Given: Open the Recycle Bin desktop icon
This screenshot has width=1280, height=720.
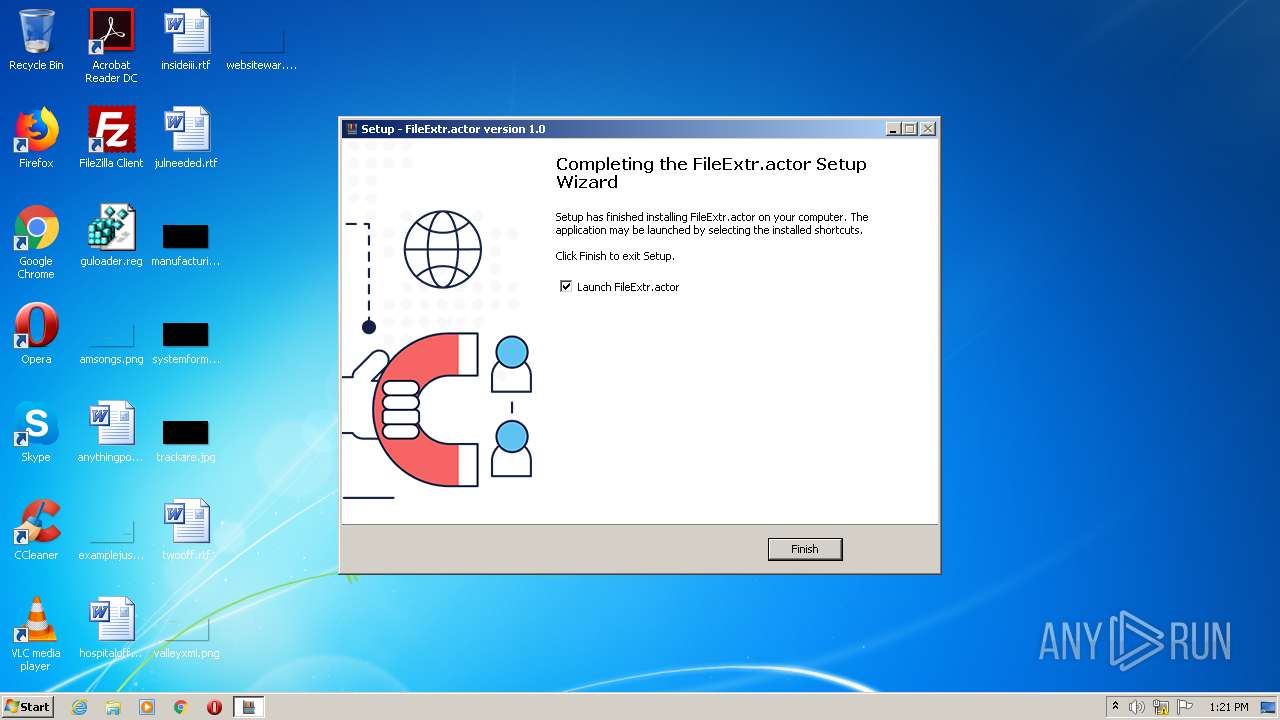Looking at the screenshot, I should pyautogui.click(x=36, y=40).
